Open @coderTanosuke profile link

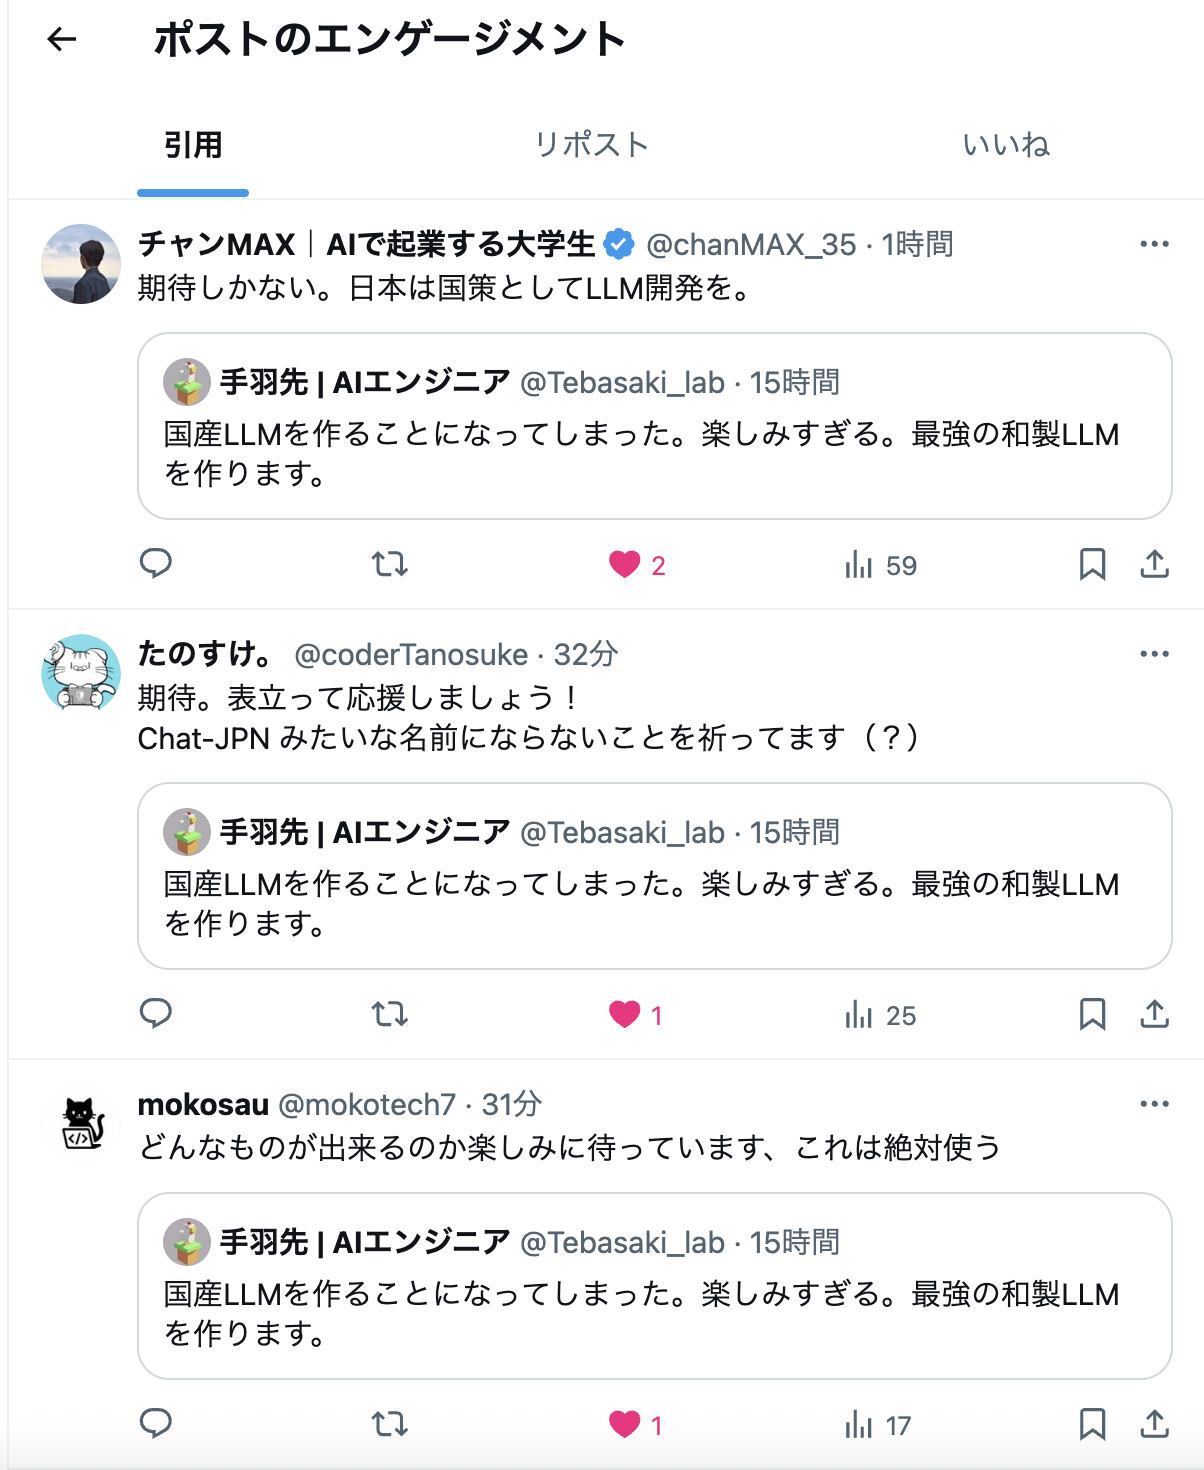pos(411,654)
